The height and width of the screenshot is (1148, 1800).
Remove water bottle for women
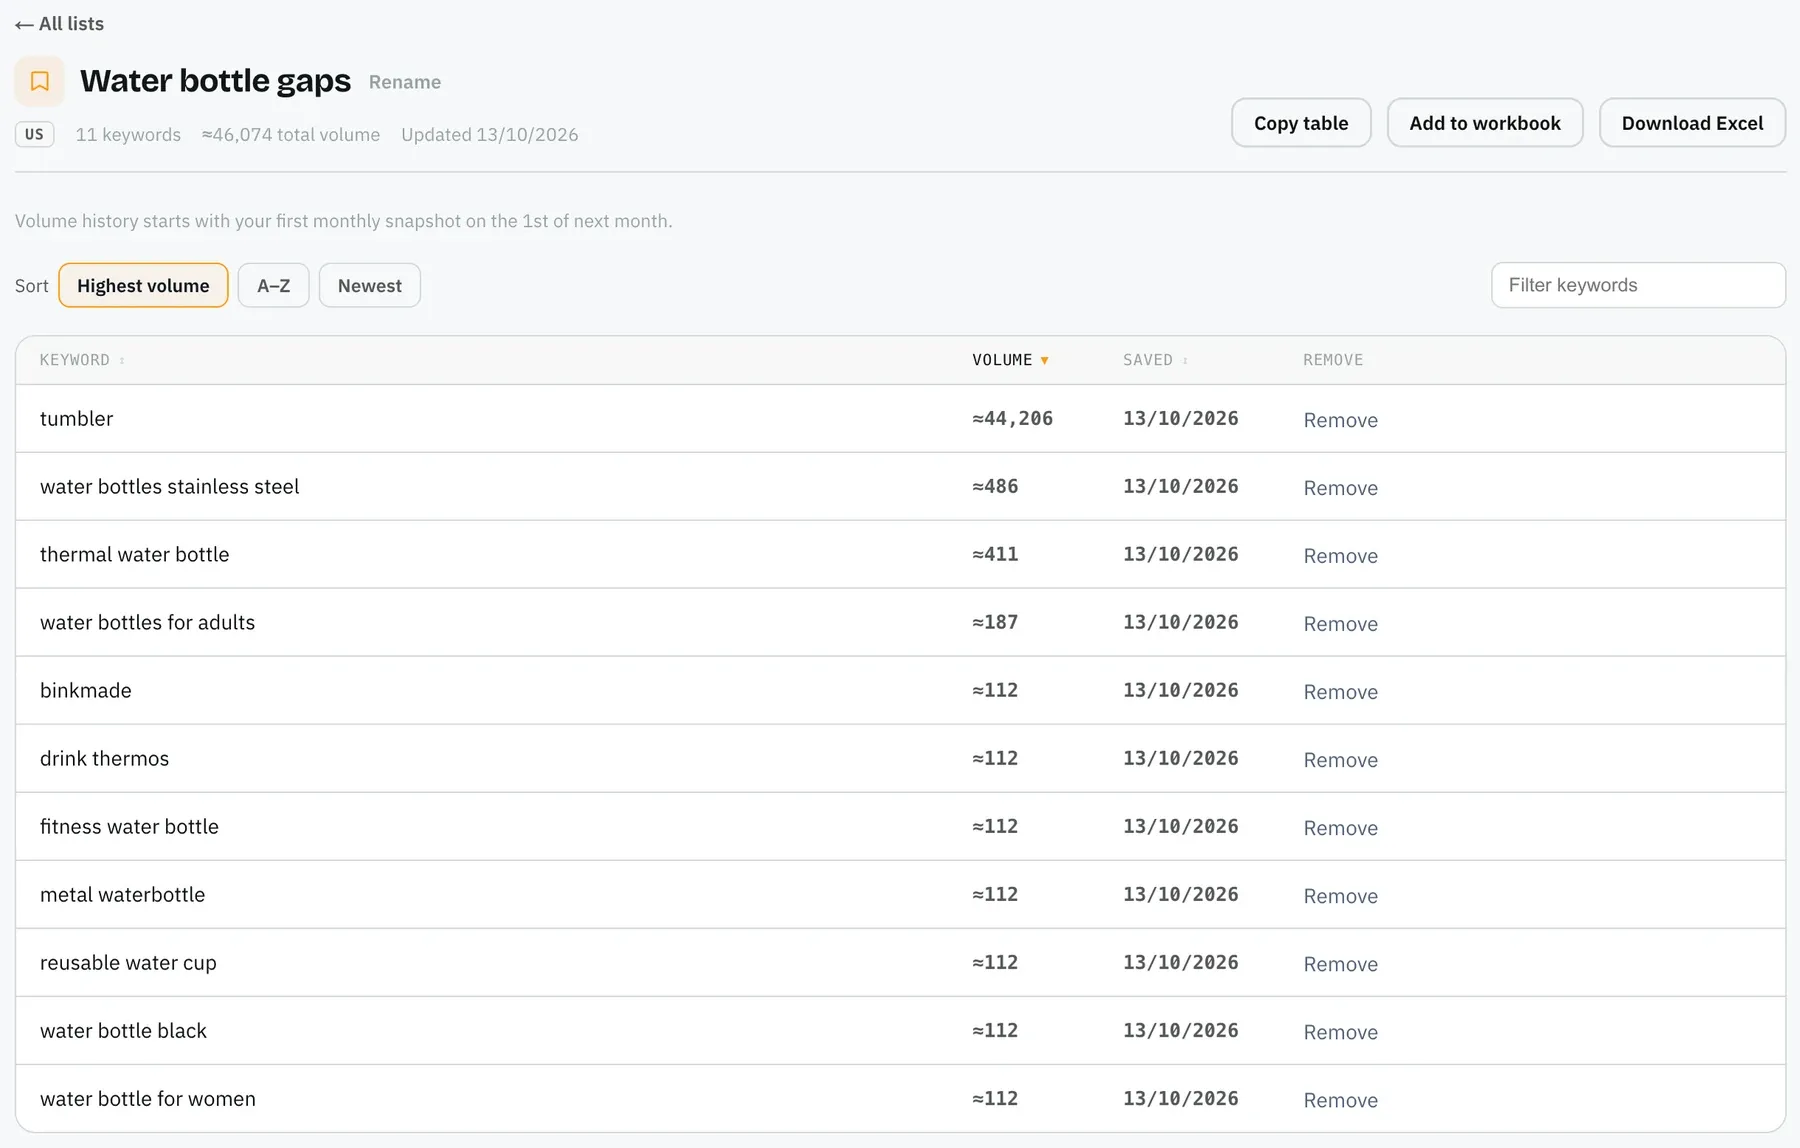pyautogui.click(x=1340, y=1100)
